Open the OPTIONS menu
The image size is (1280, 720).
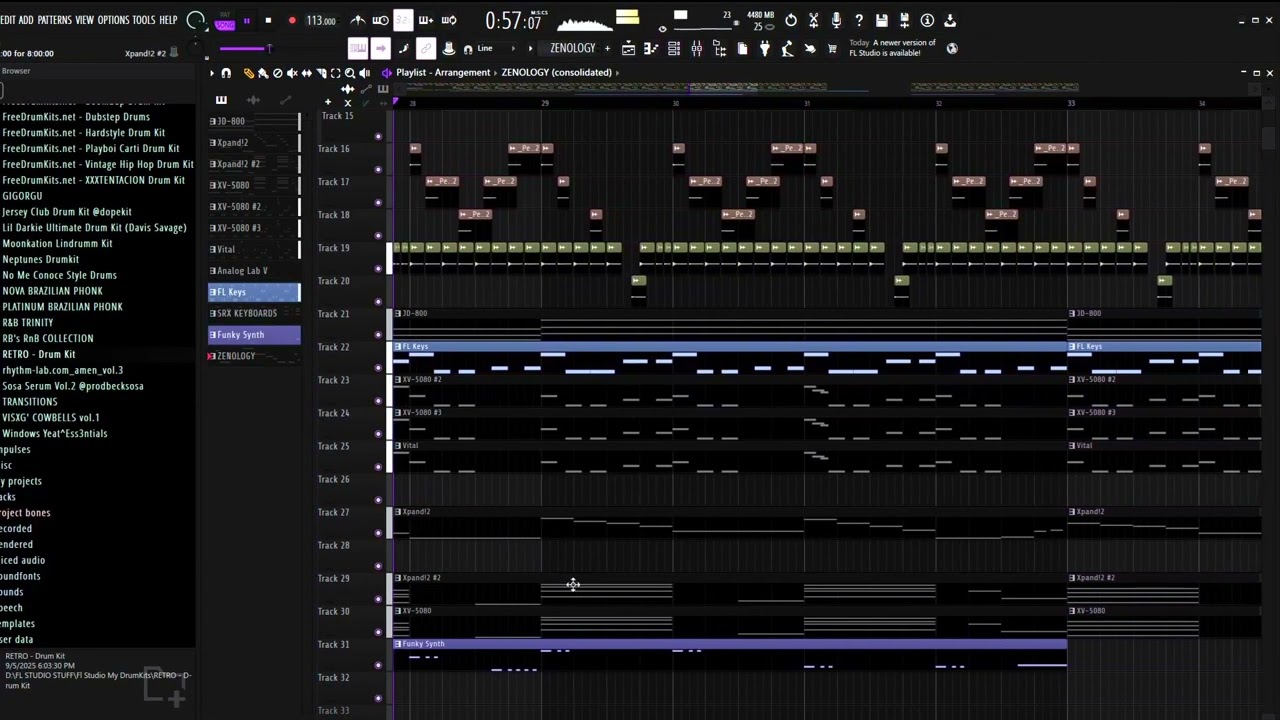[x=113, y=20]
